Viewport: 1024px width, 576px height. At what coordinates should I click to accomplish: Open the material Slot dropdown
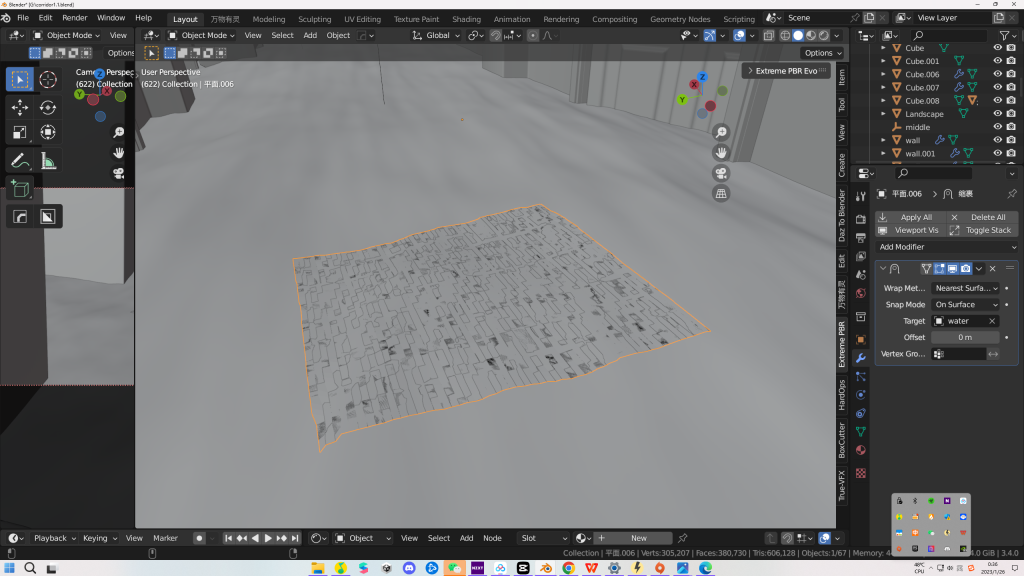coord(543,538)
